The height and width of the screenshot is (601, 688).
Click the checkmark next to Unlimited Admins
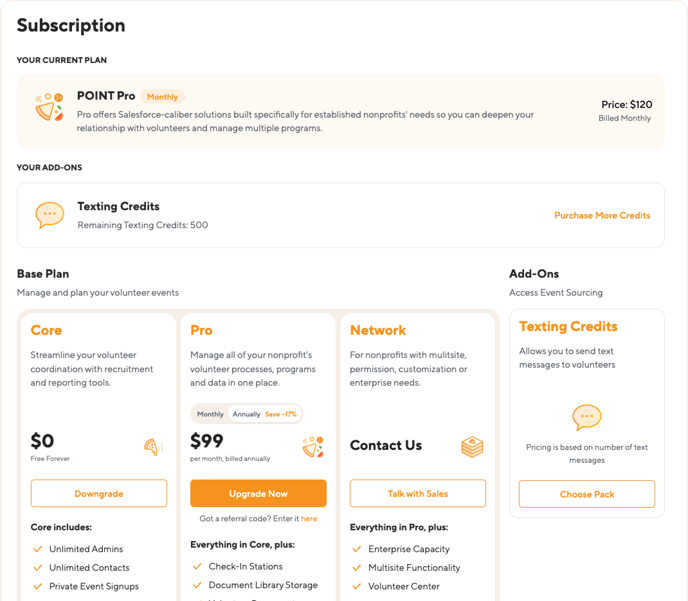[38, 549]
